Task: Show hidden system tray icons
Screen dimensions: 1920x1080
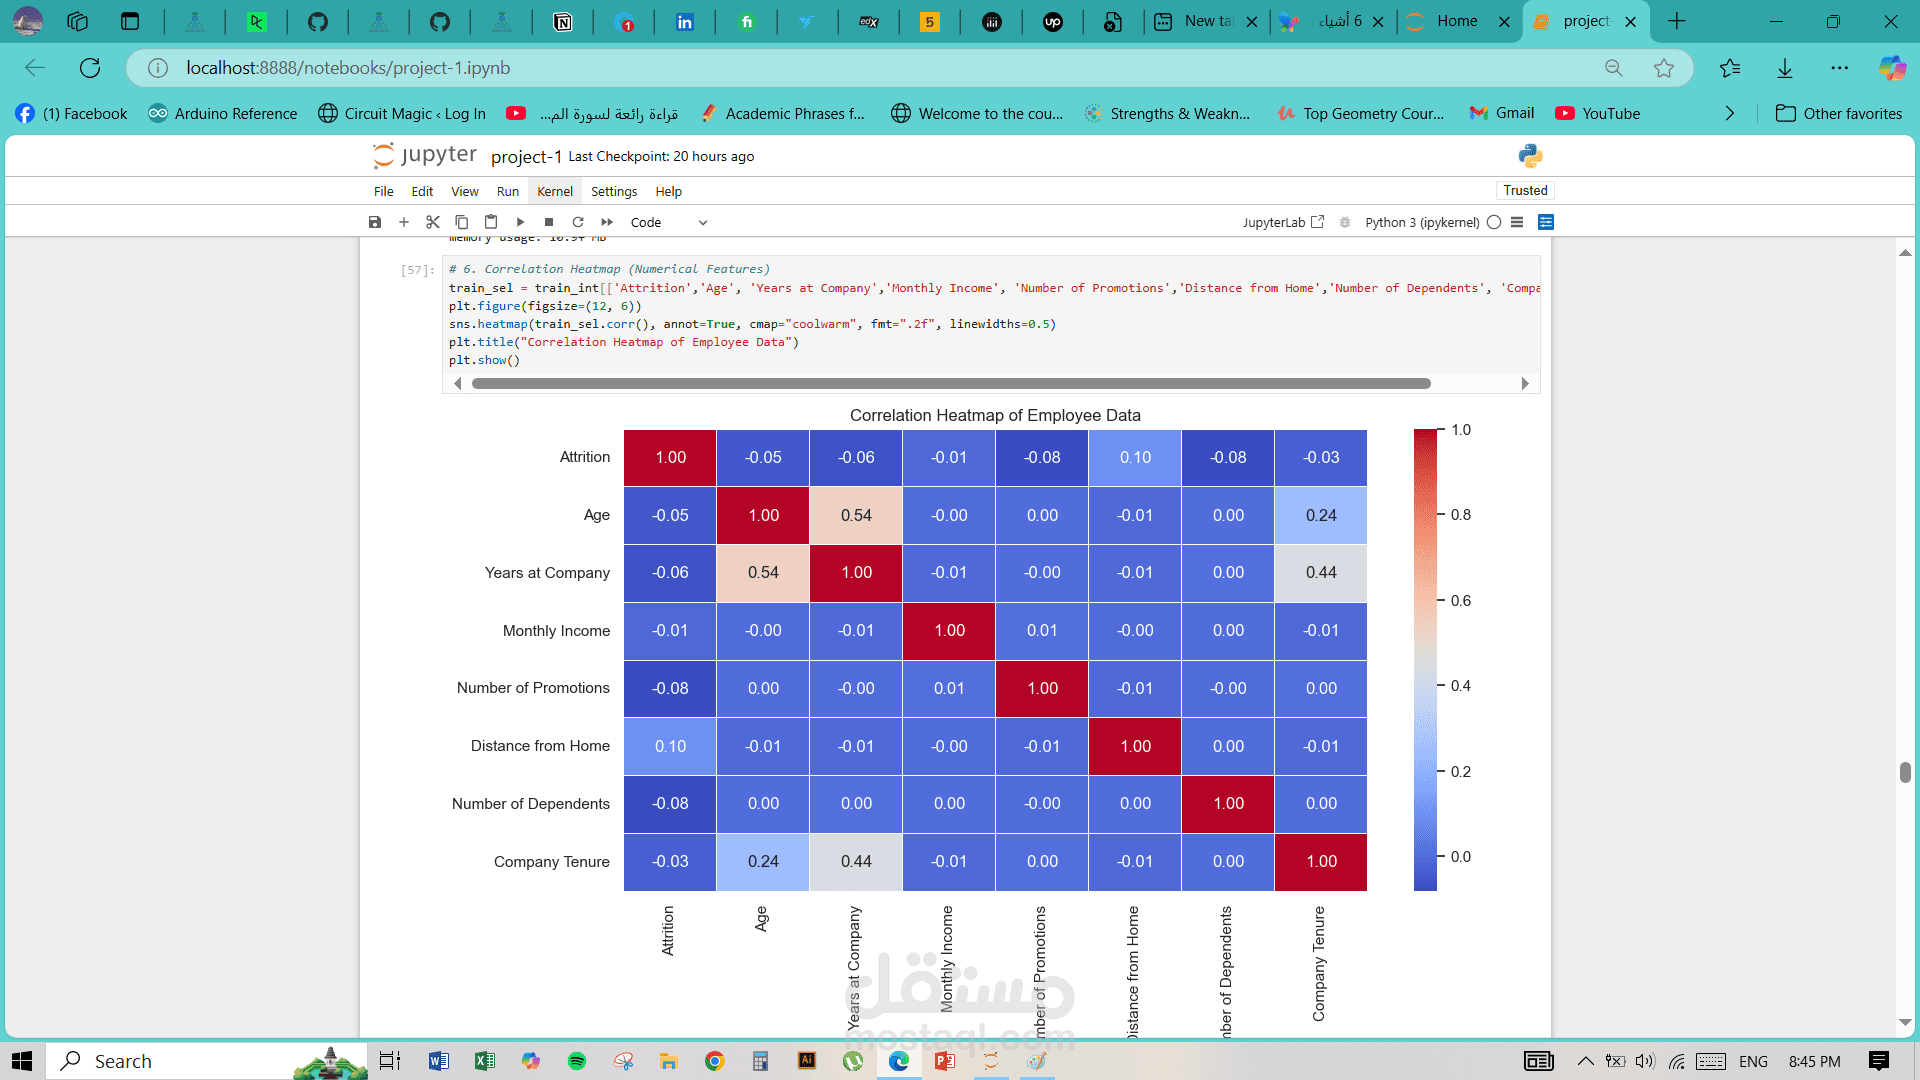Action: [1585, 1061]
